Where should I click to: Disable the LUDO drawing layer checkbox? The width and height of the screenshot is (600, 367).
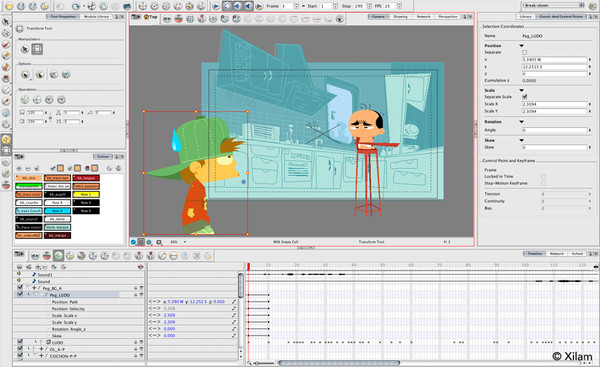pos(20,342)
